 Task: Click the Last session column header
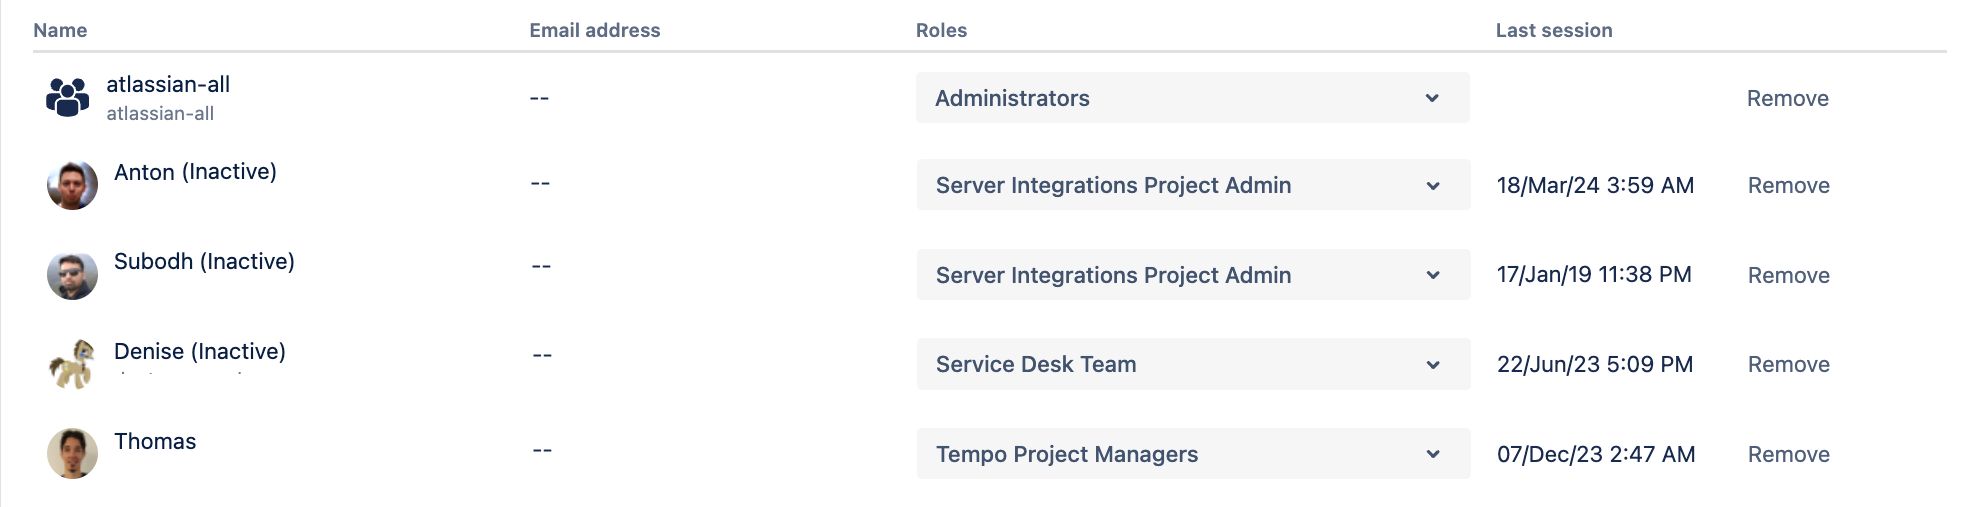coord(1553,30)
